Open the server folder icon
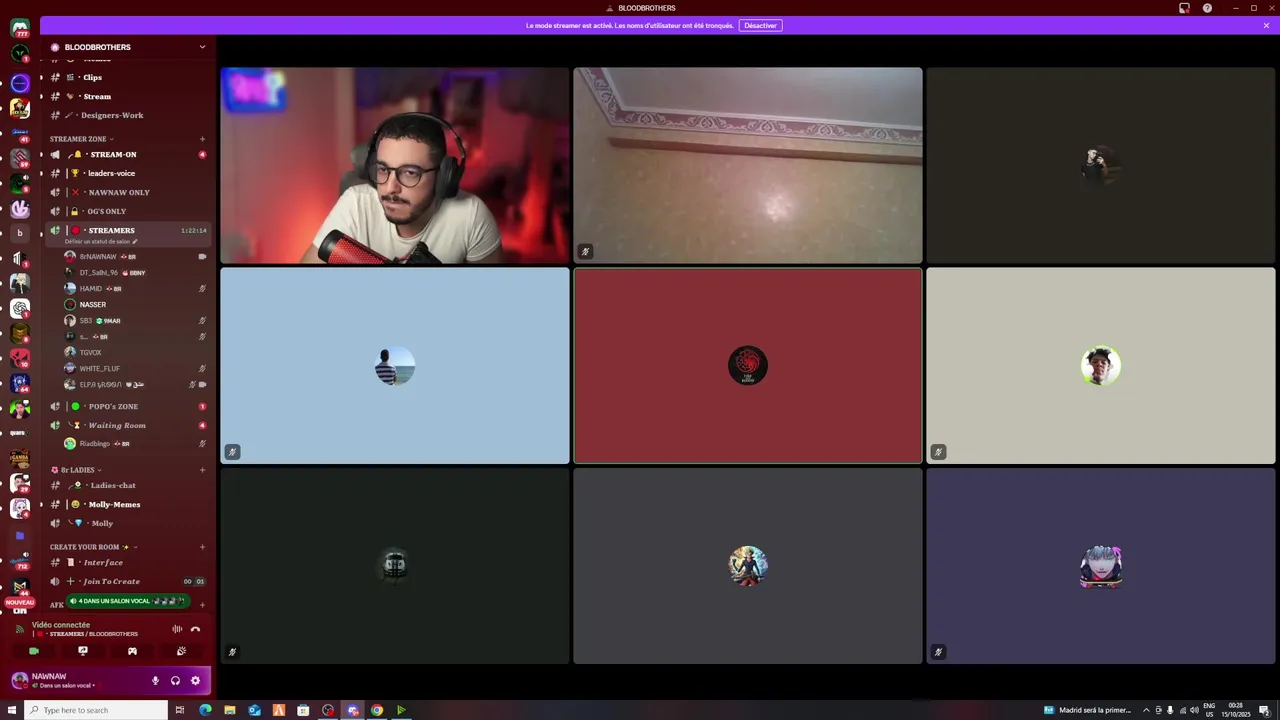Viewport: 1280px width, 720px height. pyautogui.click(x=20, y=536)
